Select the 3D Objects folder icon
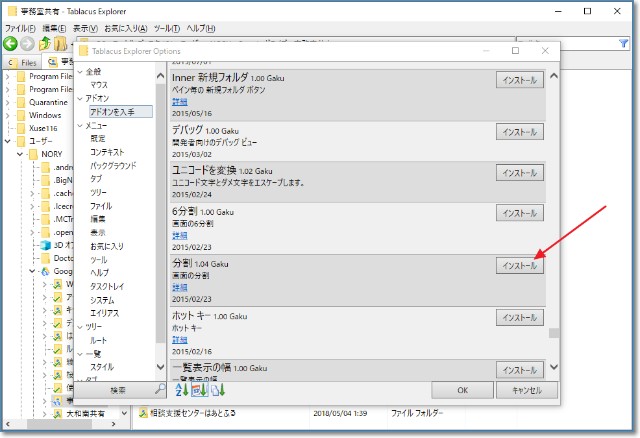640x438 pixels. (45, 243)
